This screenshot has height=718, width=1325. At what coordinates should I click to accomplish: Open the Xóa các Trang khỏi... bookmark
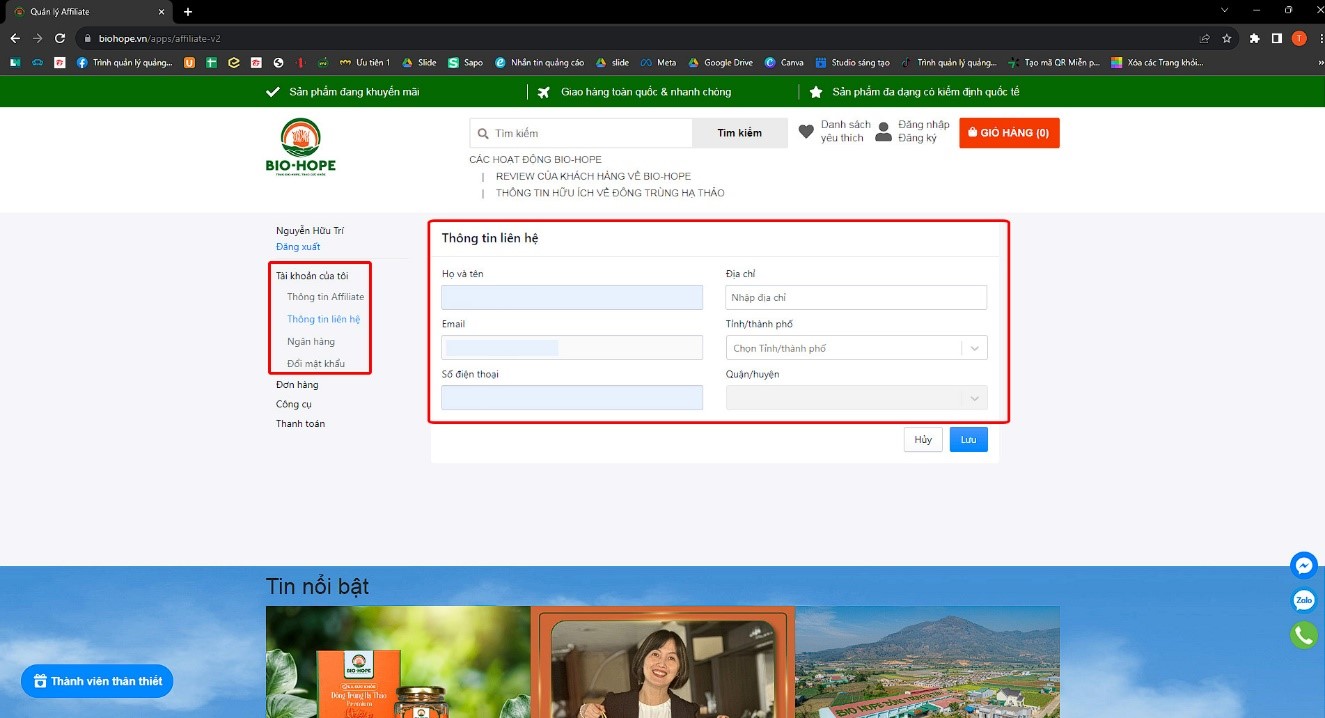(x=1158, y=62)
